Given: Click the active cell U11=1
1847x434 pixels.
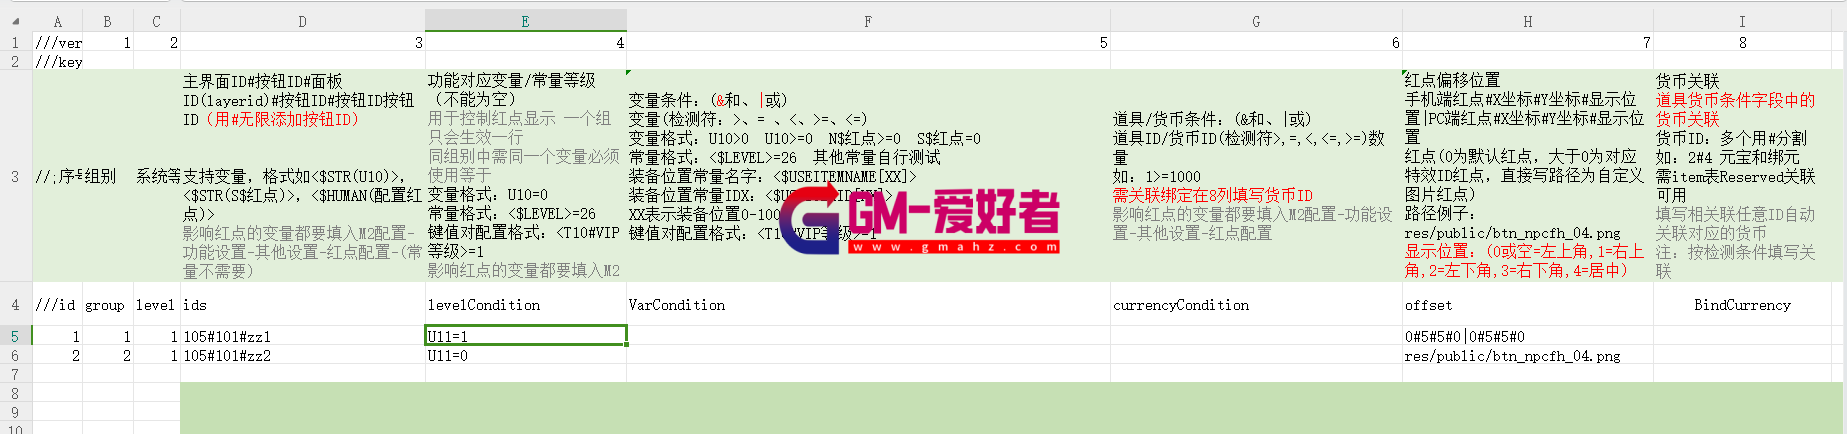Looking at the screenshot, I should [x=526, y=336].
